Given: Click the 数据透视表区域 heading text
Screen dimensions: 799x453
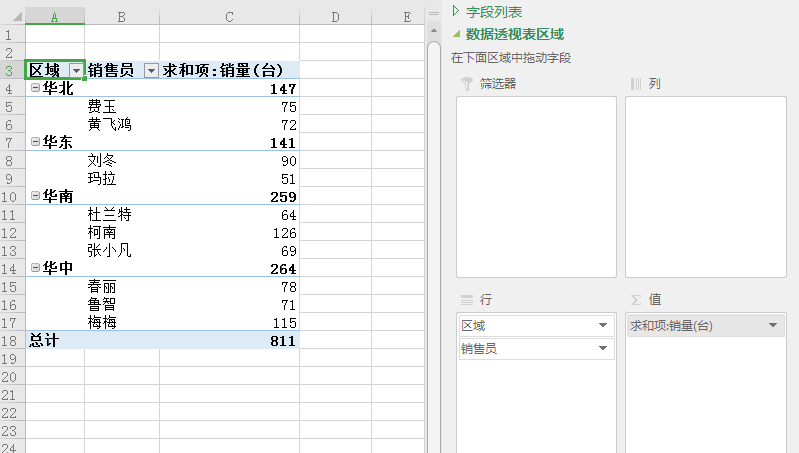Looking at the screenshot, I should pyautogui.click(x=515, y=34).
